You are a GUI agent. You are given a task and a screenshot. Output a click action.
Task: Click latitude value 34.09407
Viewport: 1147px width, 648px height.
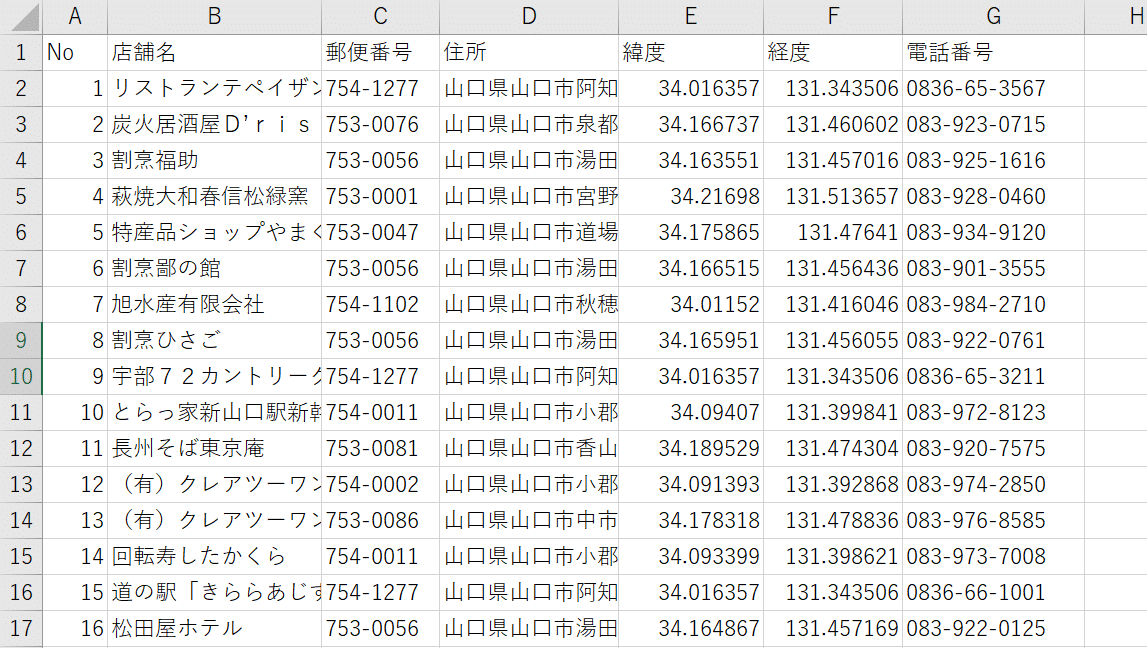coord(691,412)
